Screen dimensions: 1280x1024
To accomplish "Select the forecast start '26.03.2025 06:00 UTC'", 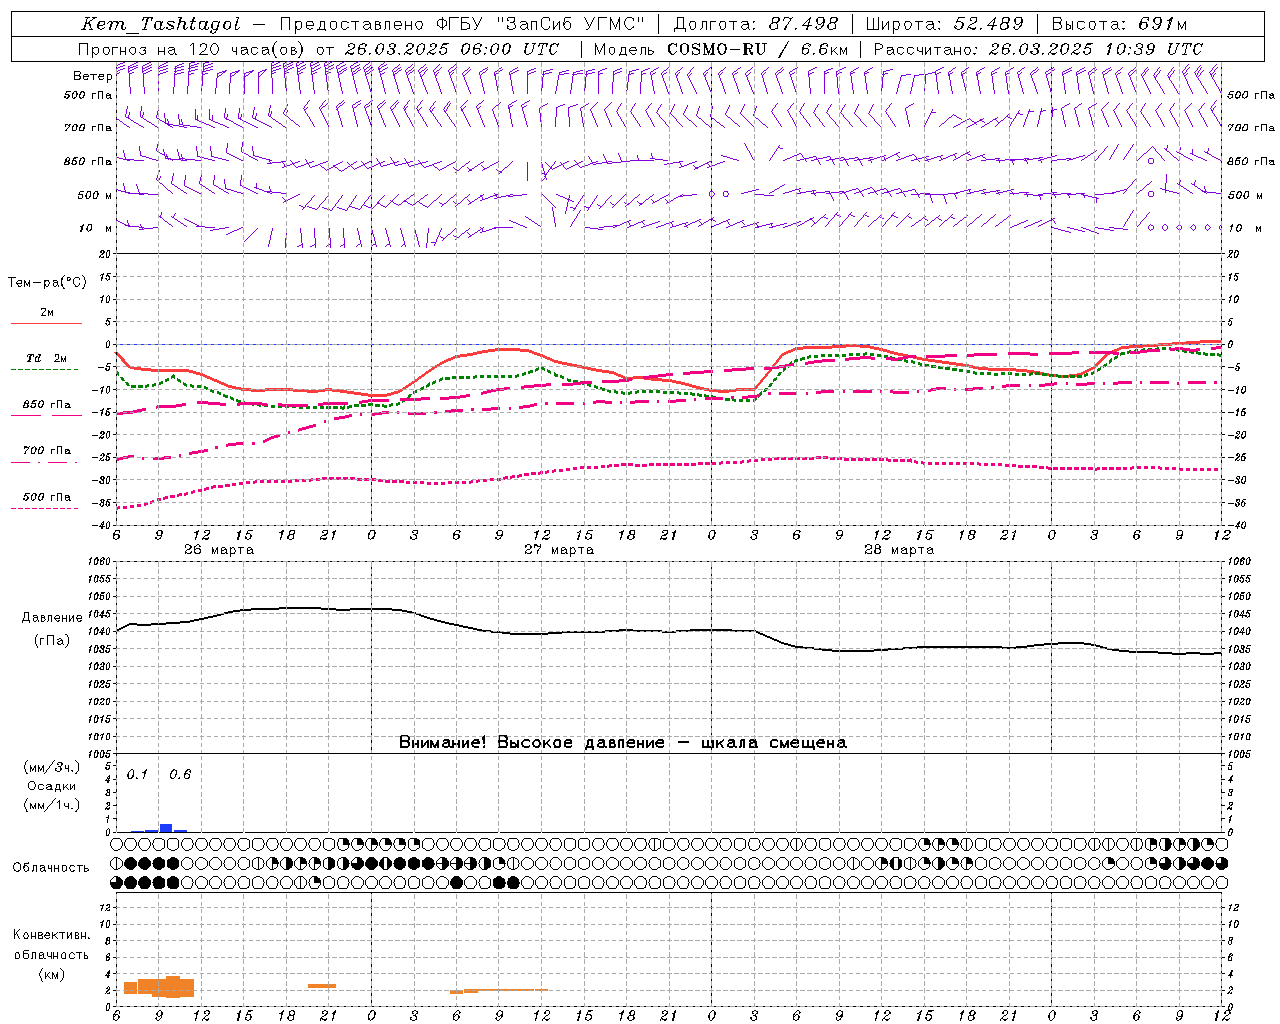I will tap(451, 49).
